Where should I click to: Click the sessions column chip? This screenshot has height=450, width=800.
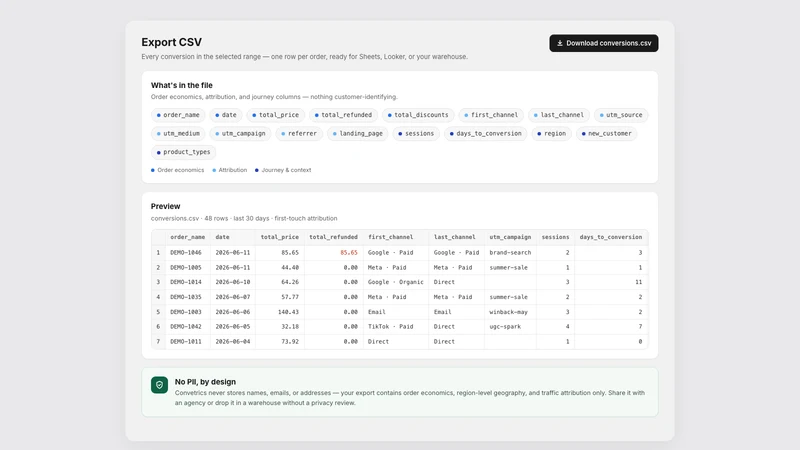point(416,134)
